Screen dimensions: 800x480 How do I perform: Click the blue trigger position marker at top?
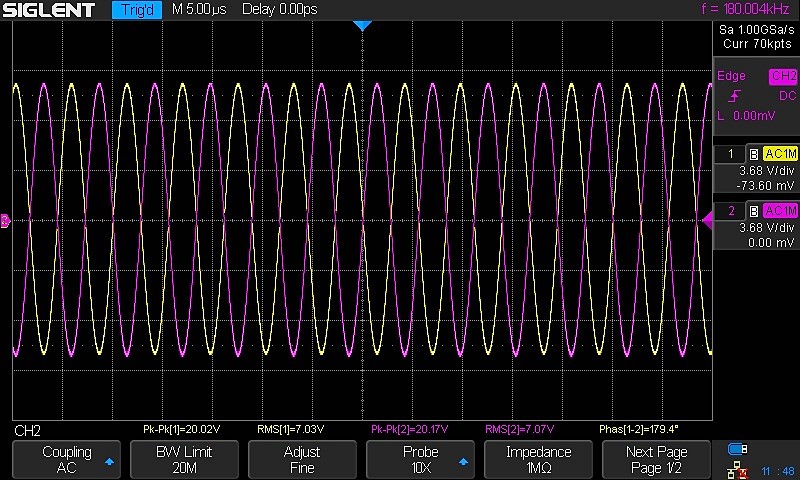pyautogui.click(x=363, y=25)
